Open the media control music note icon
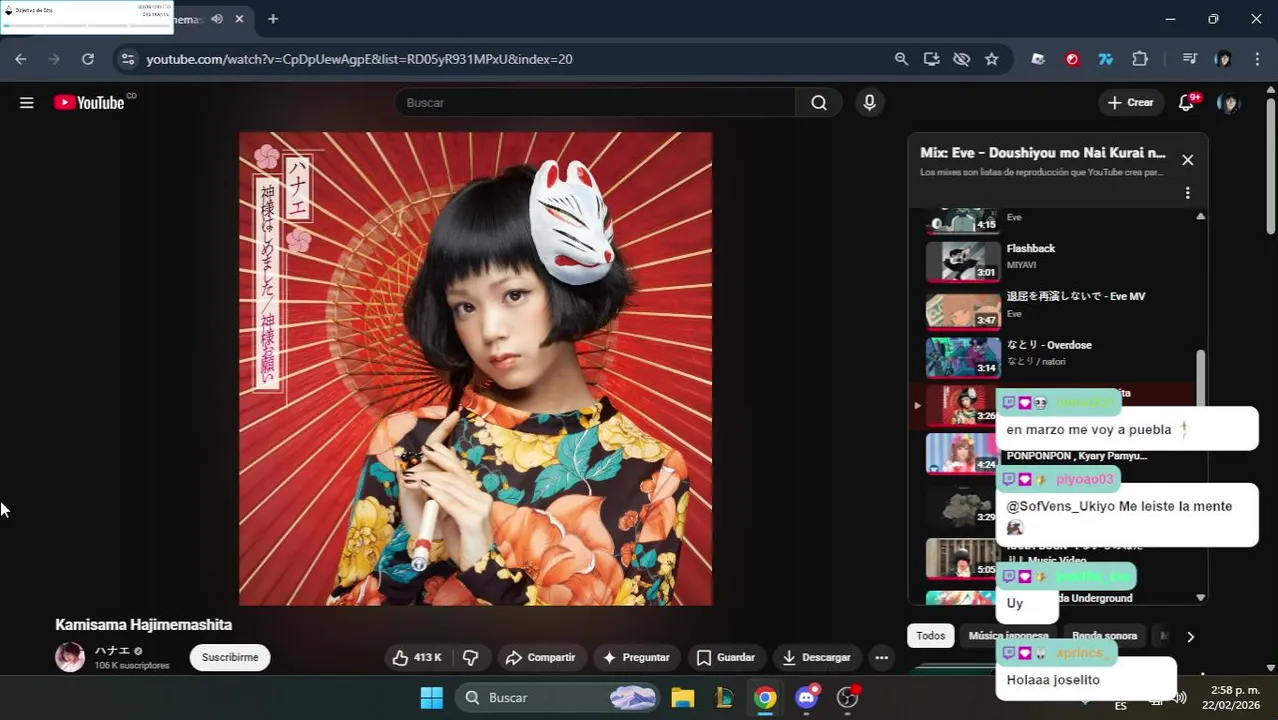Screen dimensions: 1278x720 pyautogui.click(x=1189, y=59)
